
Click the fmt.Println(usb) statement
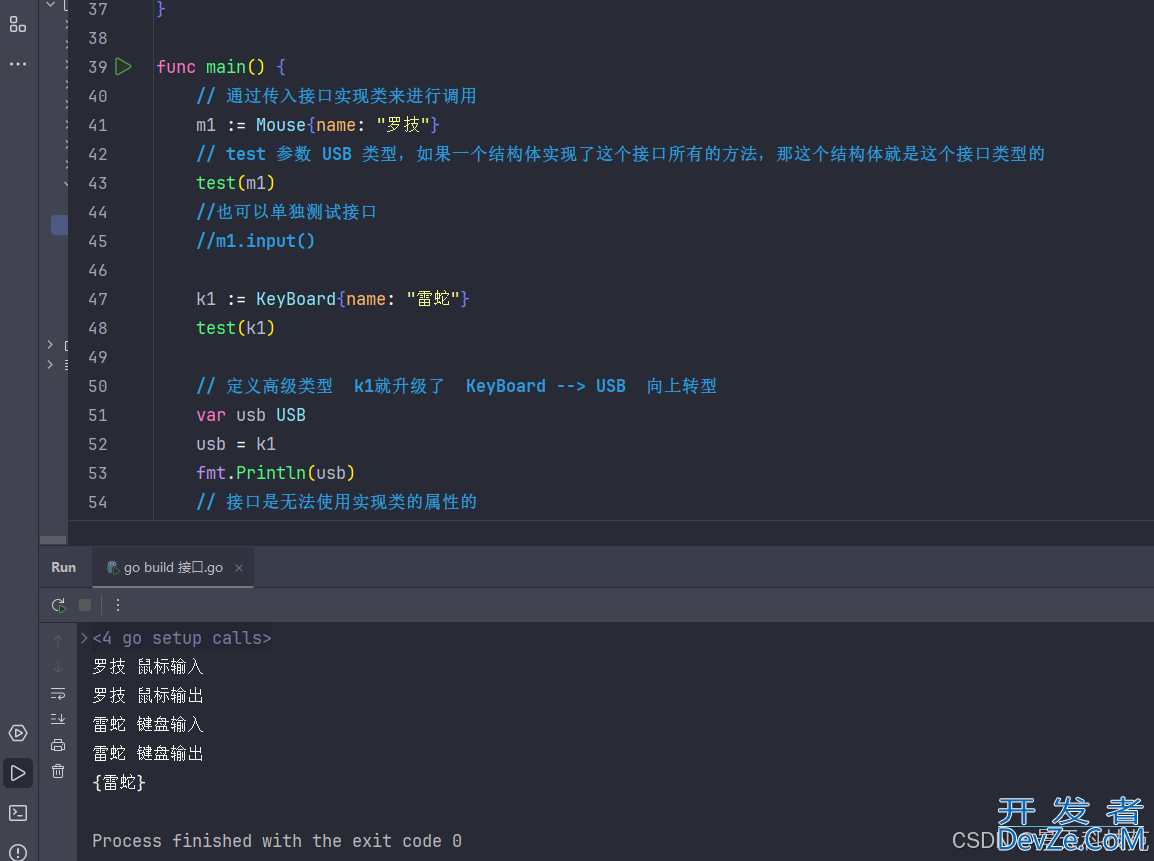tap(276, 473)
